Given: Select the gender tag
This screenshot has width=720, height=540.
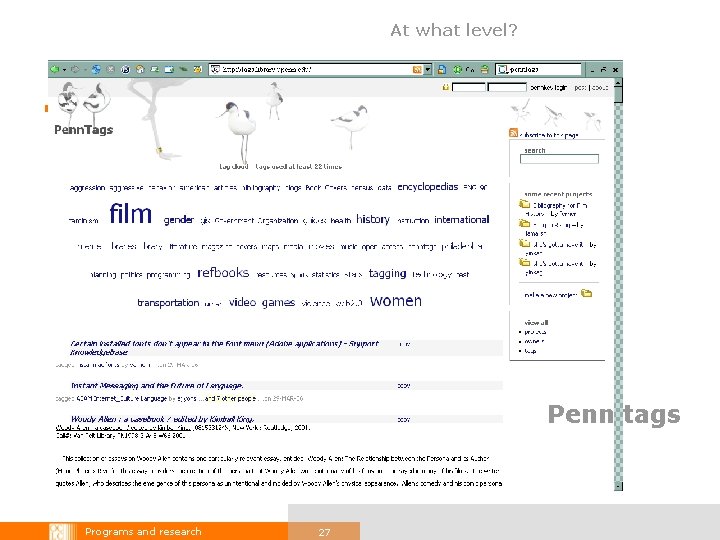Looking at the screenshot, I should tap(179, 220).
